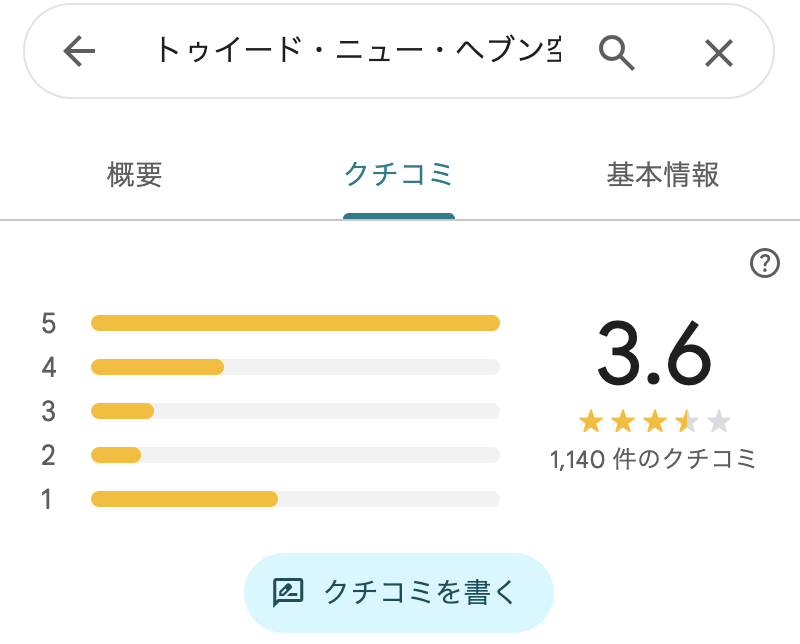800x644 pixels.
Task: Click the 3.6 average rating number
Action: coord(654,353)
